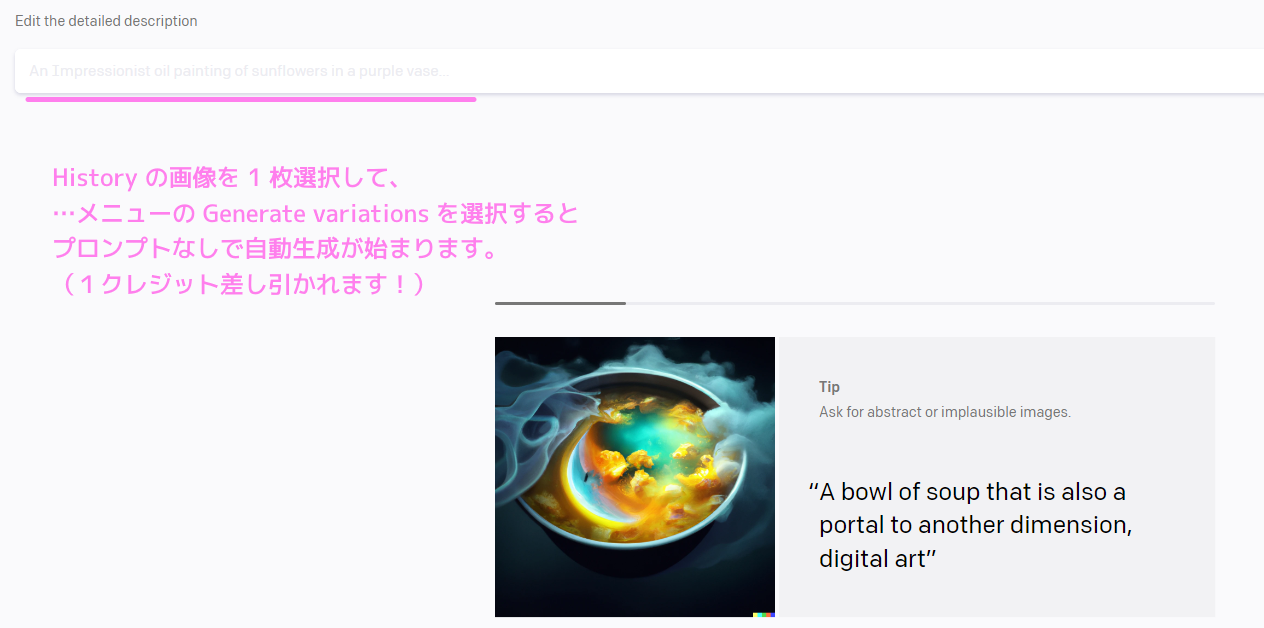Click the "portal to another dimension," line

[x=975, y=525]
